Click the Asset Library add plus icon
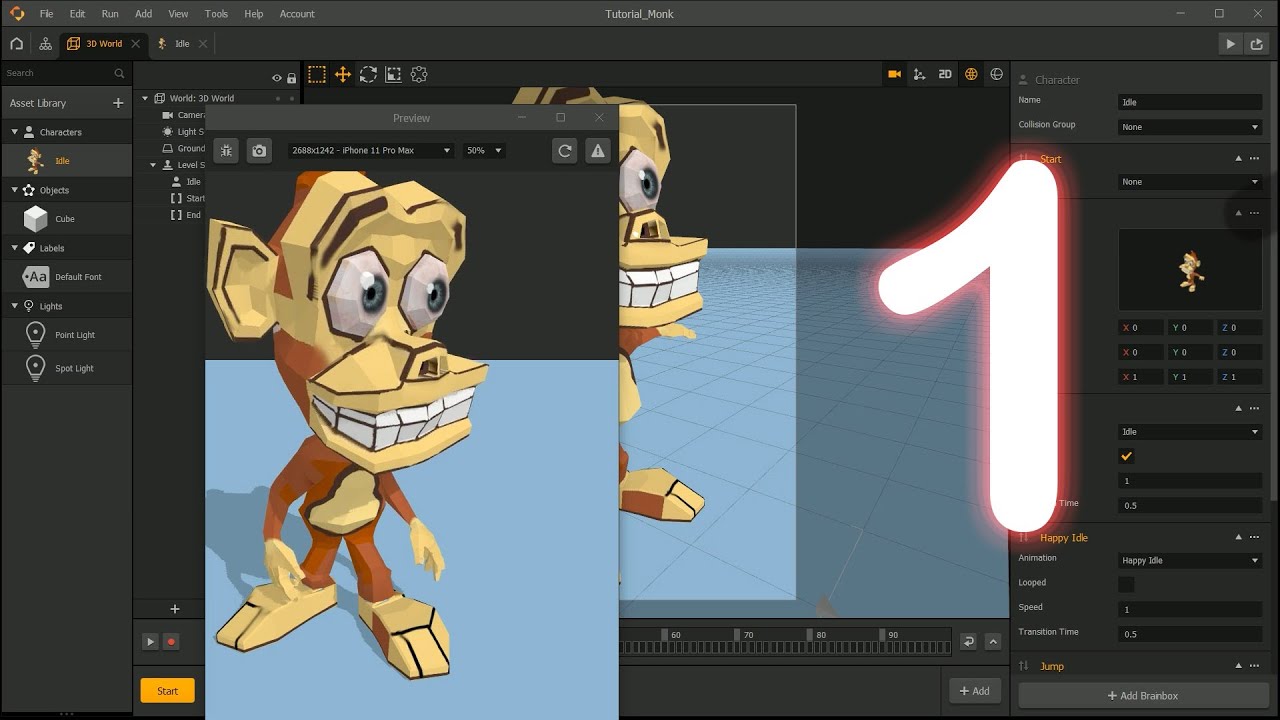1280x720 pixels. pyautogui.click(x=118, y=103)
